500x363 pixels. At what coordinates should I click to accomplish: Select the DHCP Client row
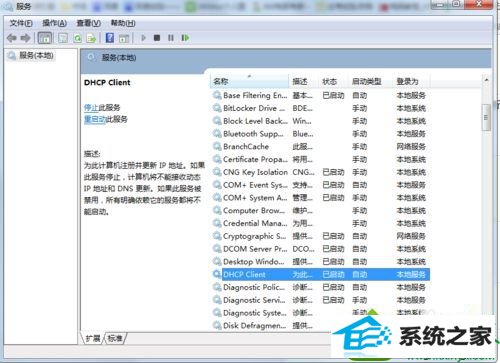(x=321, y=275)
